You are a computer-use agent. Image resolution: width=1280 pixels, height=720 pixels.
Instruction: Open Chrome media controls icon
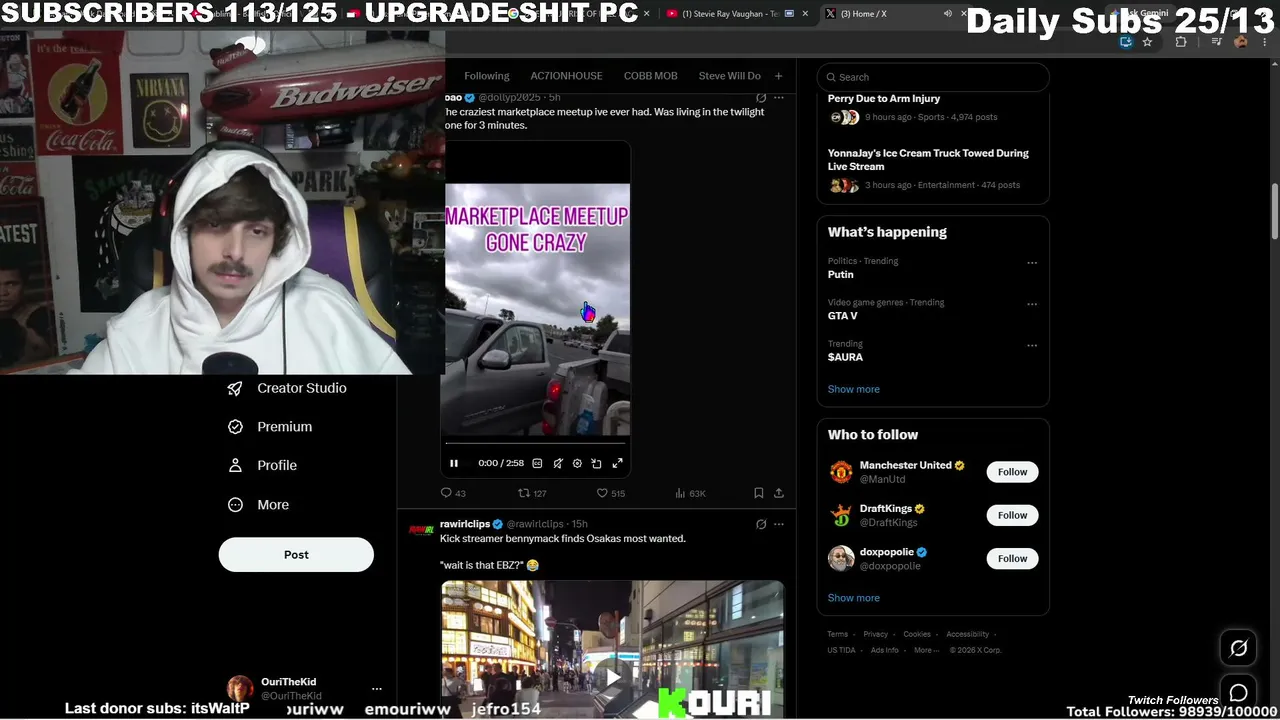point(1217,42)
